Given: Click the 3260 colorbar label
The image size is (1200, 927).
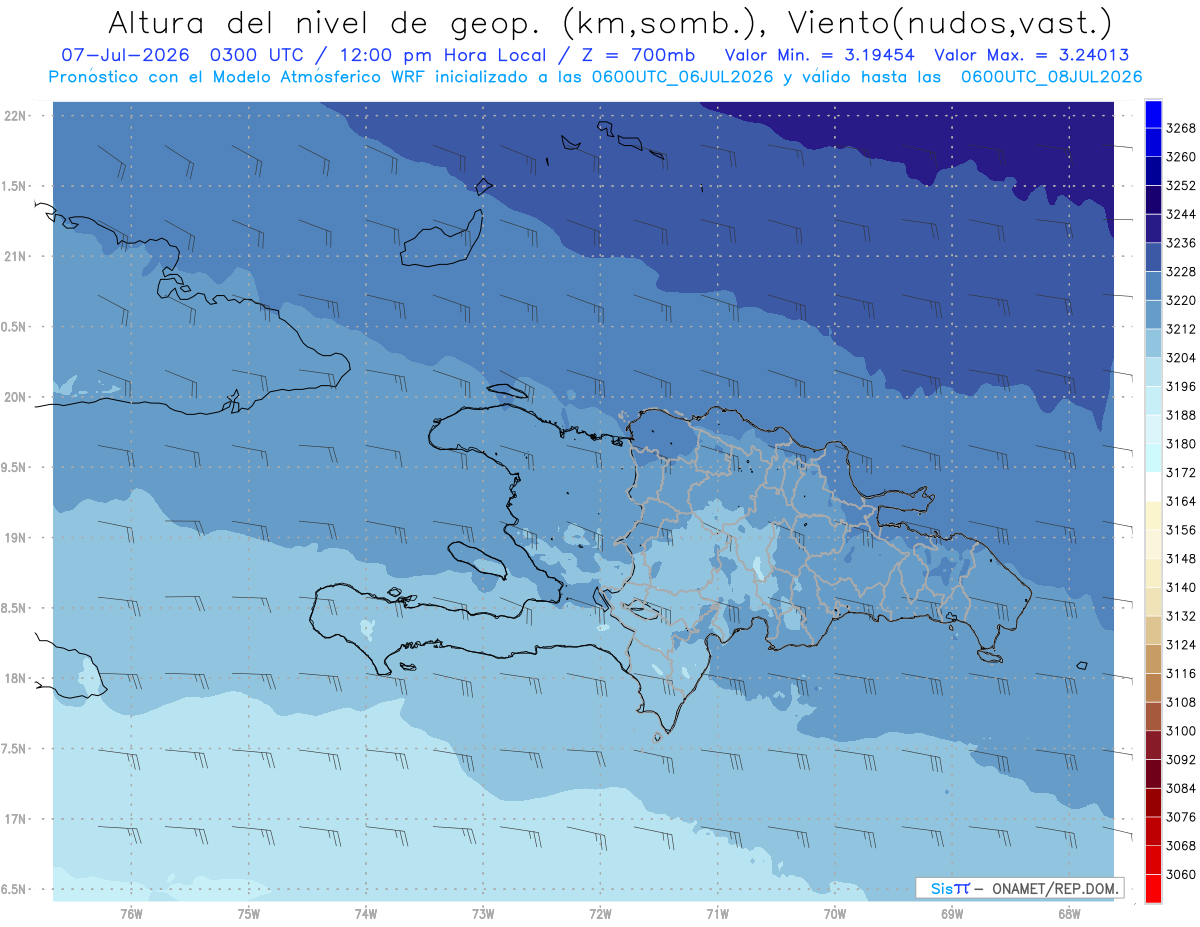Looking at the screenshot, I should click(1181, 157).
